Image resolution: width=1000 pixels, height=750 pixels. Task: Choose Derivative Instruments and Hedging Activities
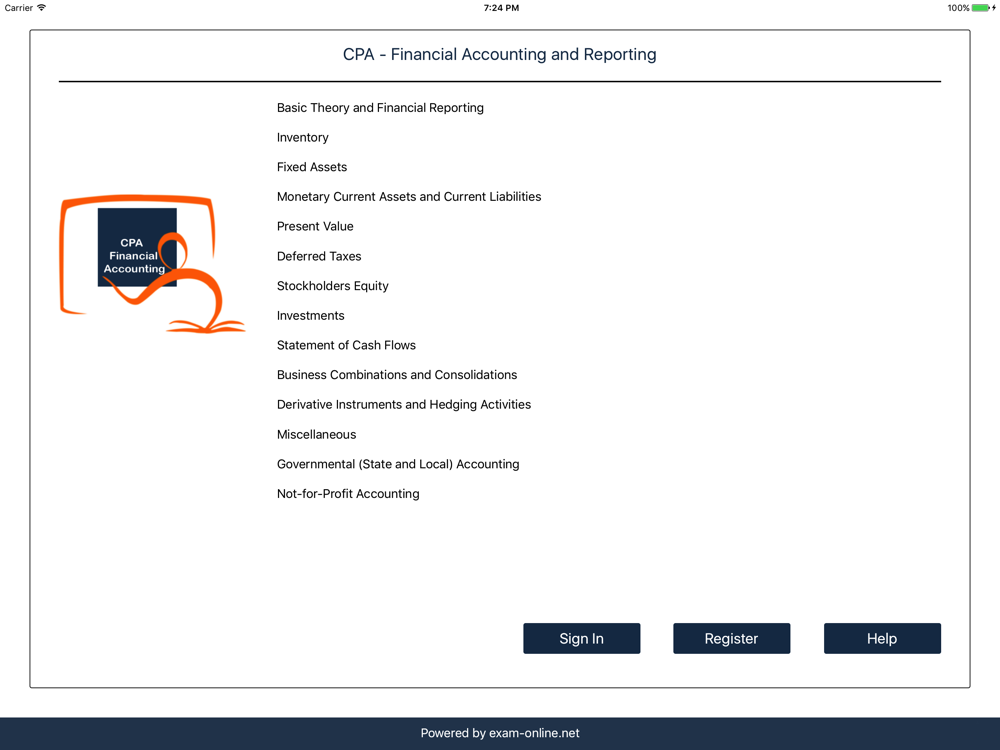coord(404,404)
